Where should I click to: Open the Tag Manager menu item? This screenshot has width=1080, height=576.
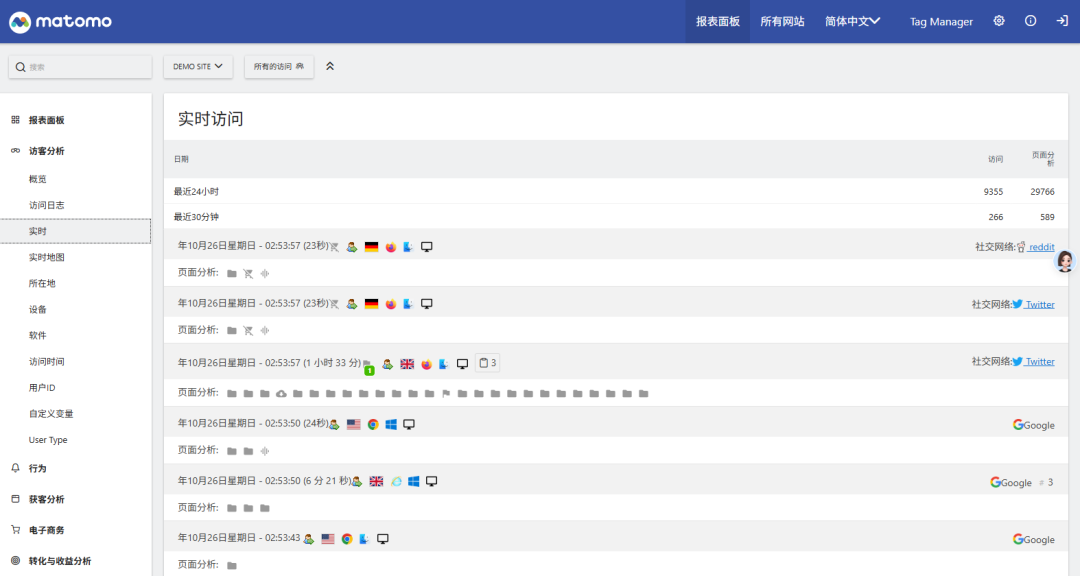point(939,21)
